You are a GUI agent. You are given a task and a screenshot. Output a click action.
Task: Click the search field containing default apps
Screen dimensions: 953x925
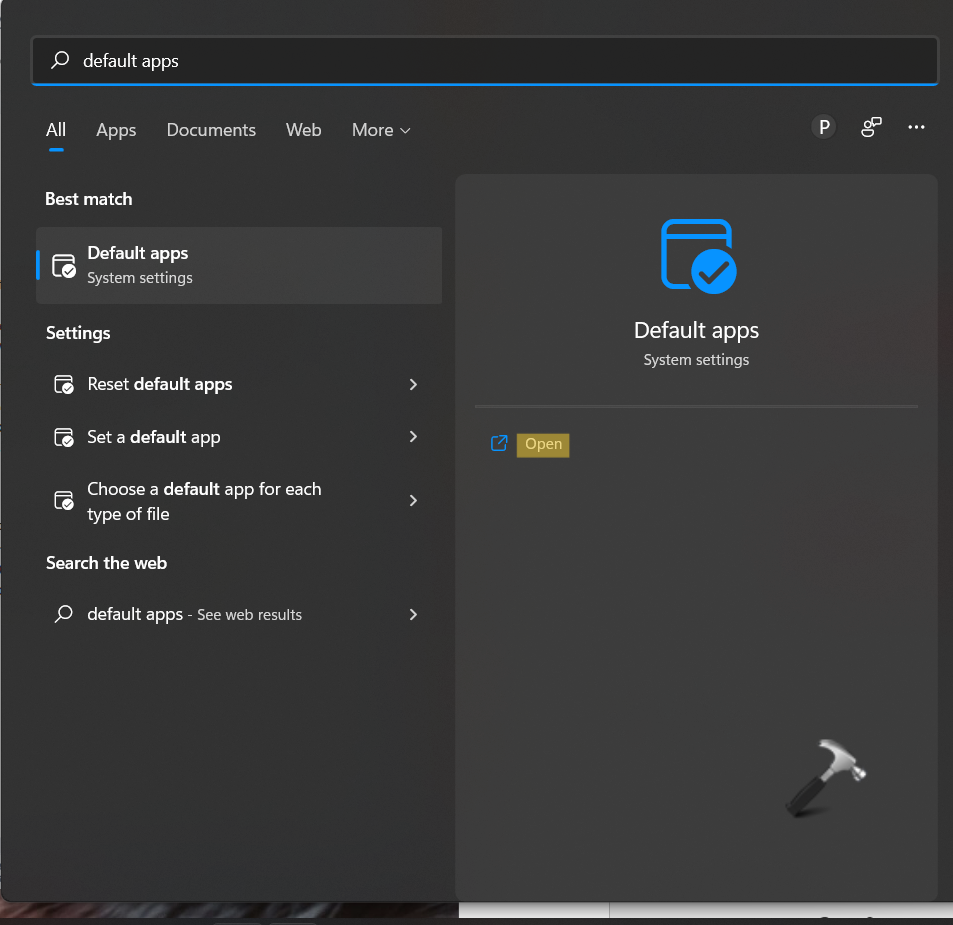pos(500,61)
